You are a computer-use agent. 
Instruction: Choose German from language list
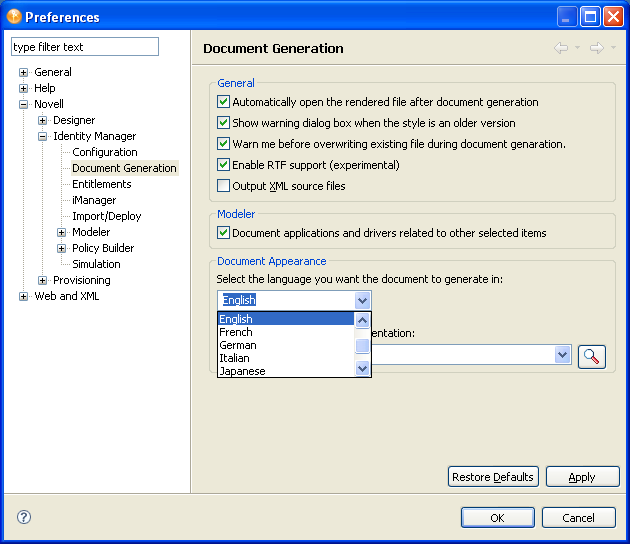[238, 345]
